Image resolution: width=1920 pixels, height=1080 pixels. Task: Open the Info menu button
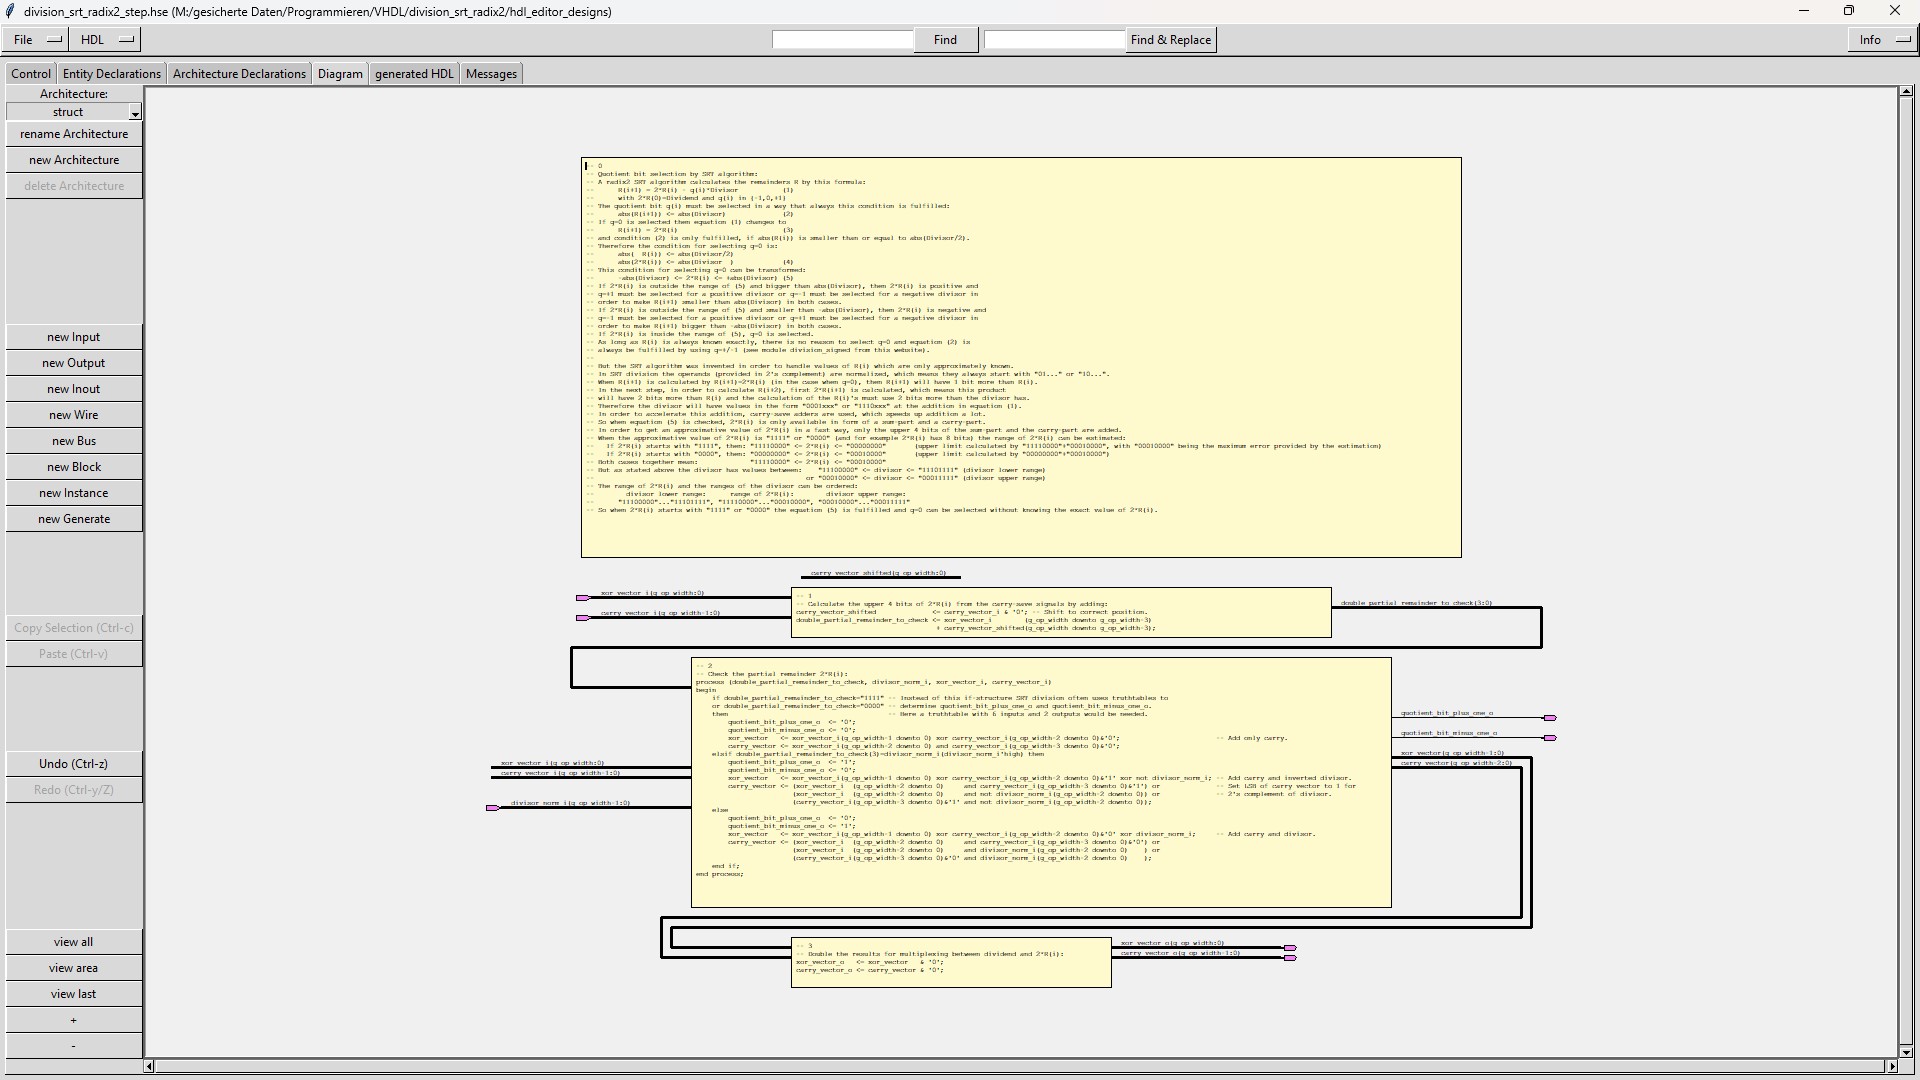pos(1883,40)
